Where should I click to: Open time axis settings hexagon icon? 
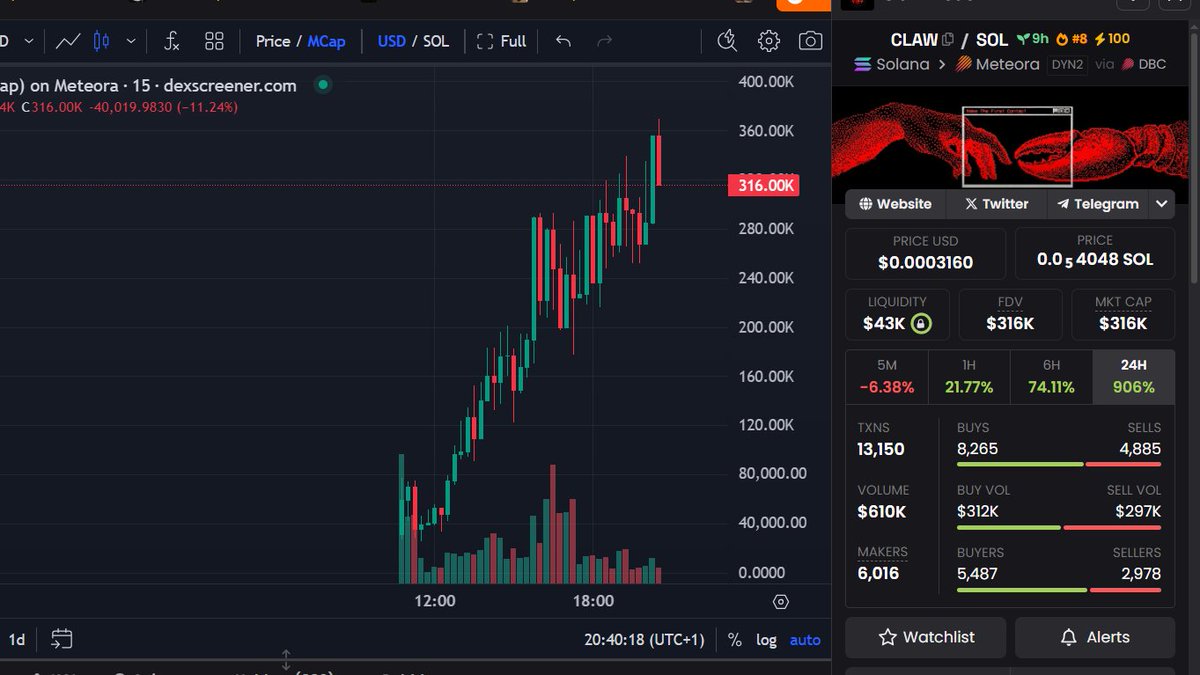781,601
